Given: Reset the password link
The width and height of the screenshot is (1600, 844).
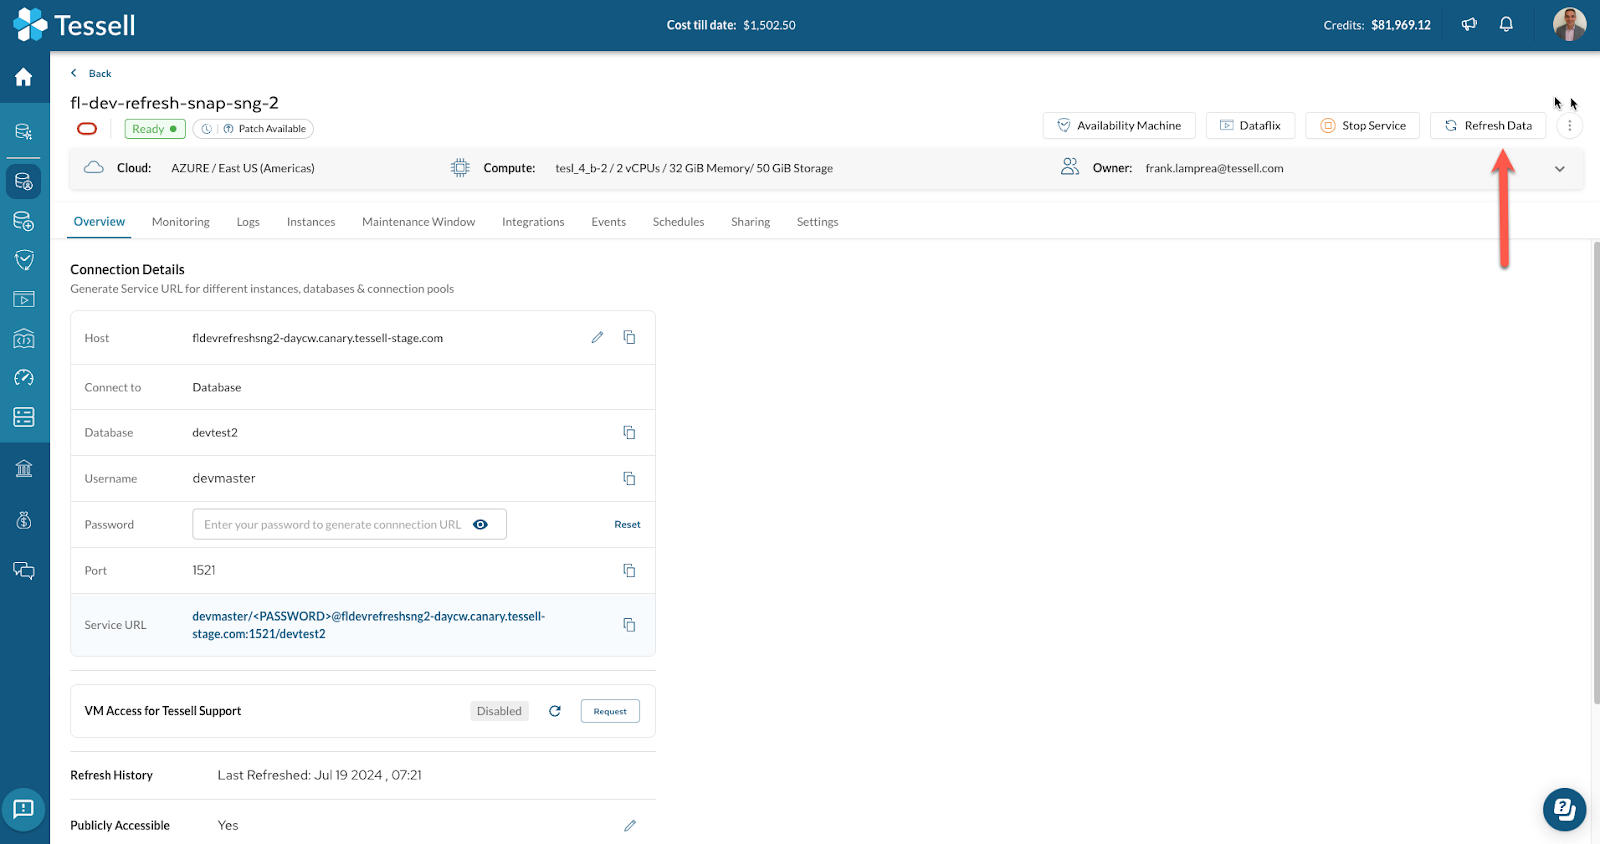Looking at the screenshot, I should (627, 524).
